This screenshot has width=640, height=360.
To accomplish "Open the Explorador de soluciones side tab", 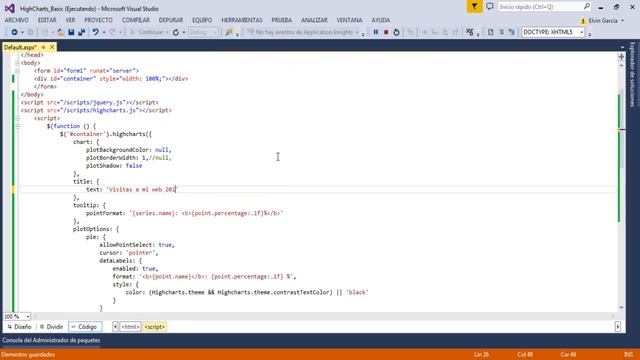I will [x=632, y=74].
